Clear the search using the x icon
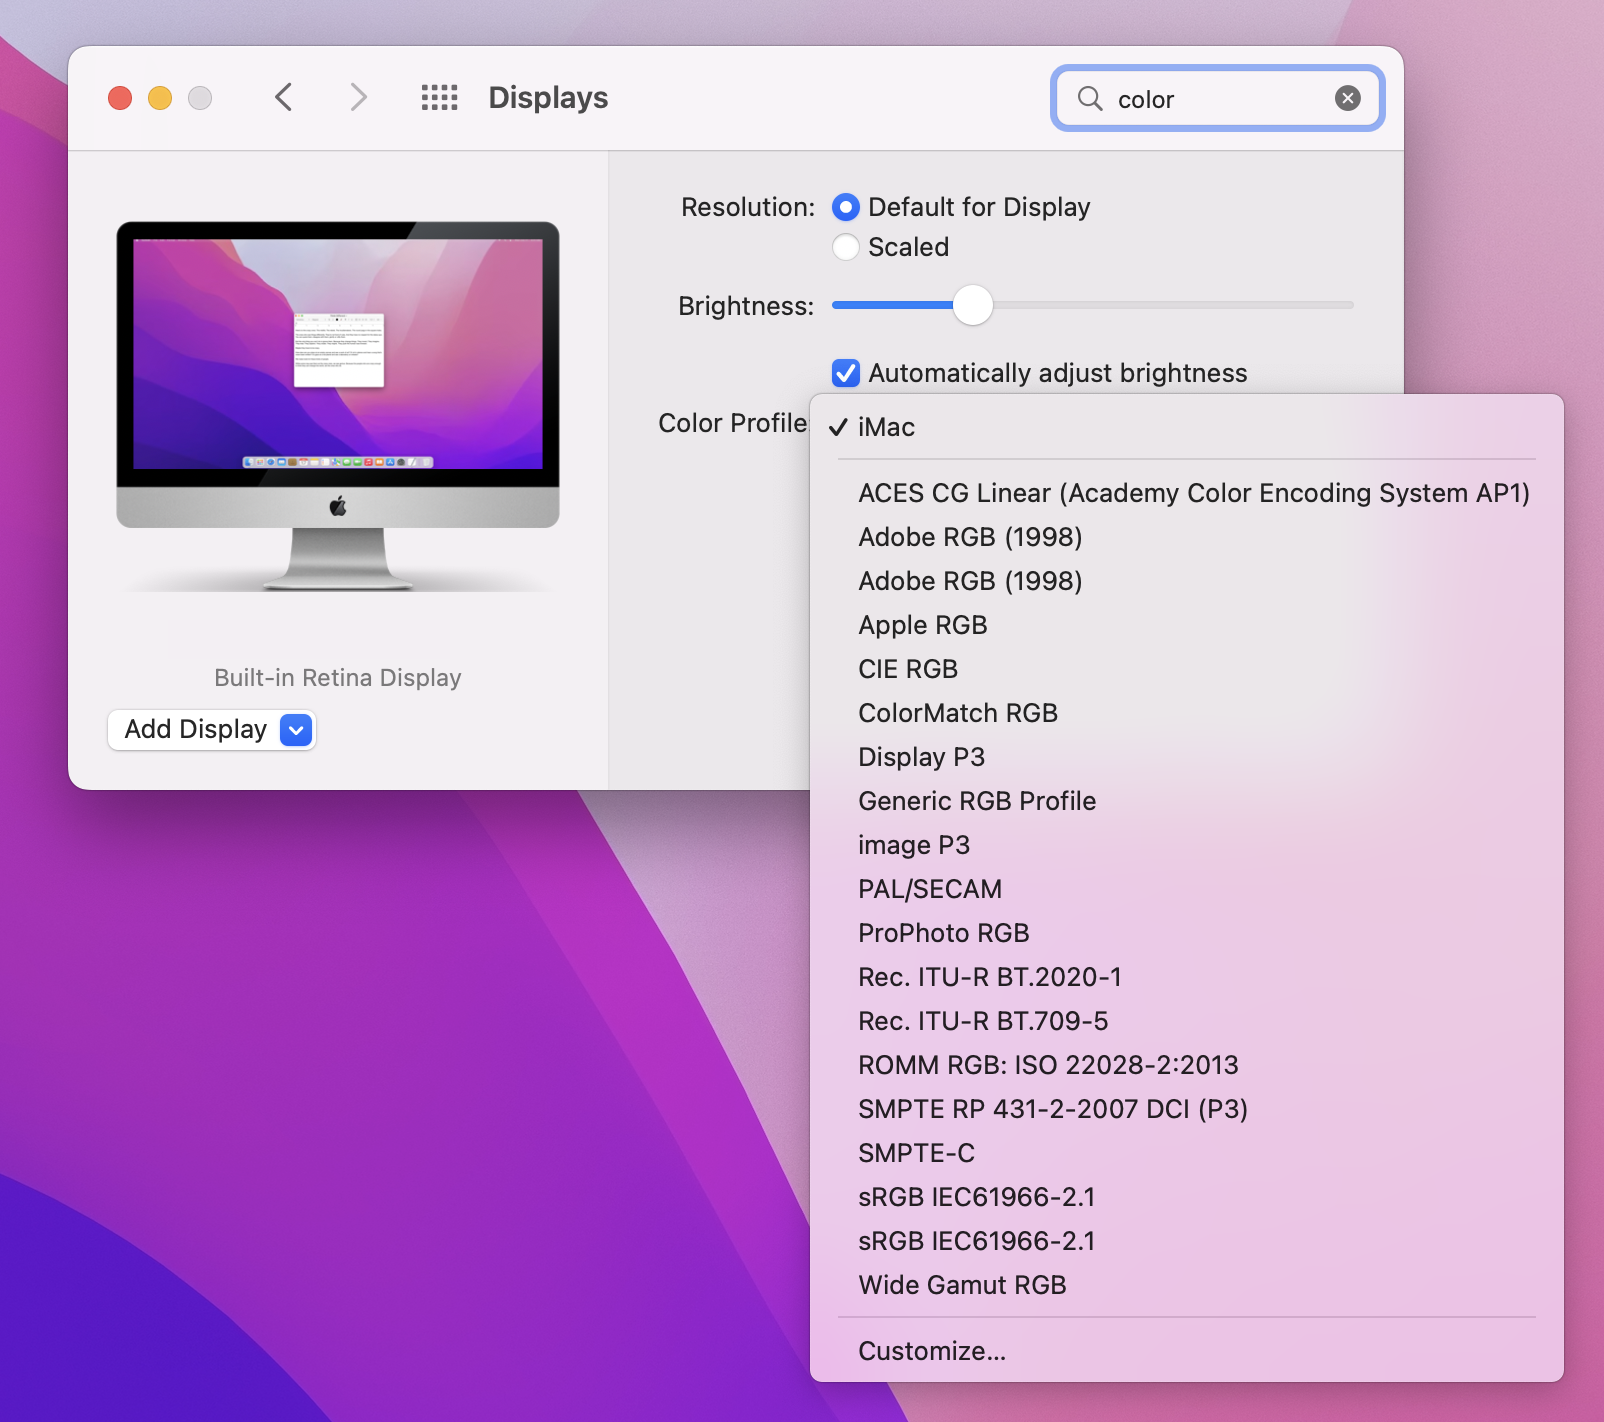This screenshot has height=1422, width=1604. 1347,97
